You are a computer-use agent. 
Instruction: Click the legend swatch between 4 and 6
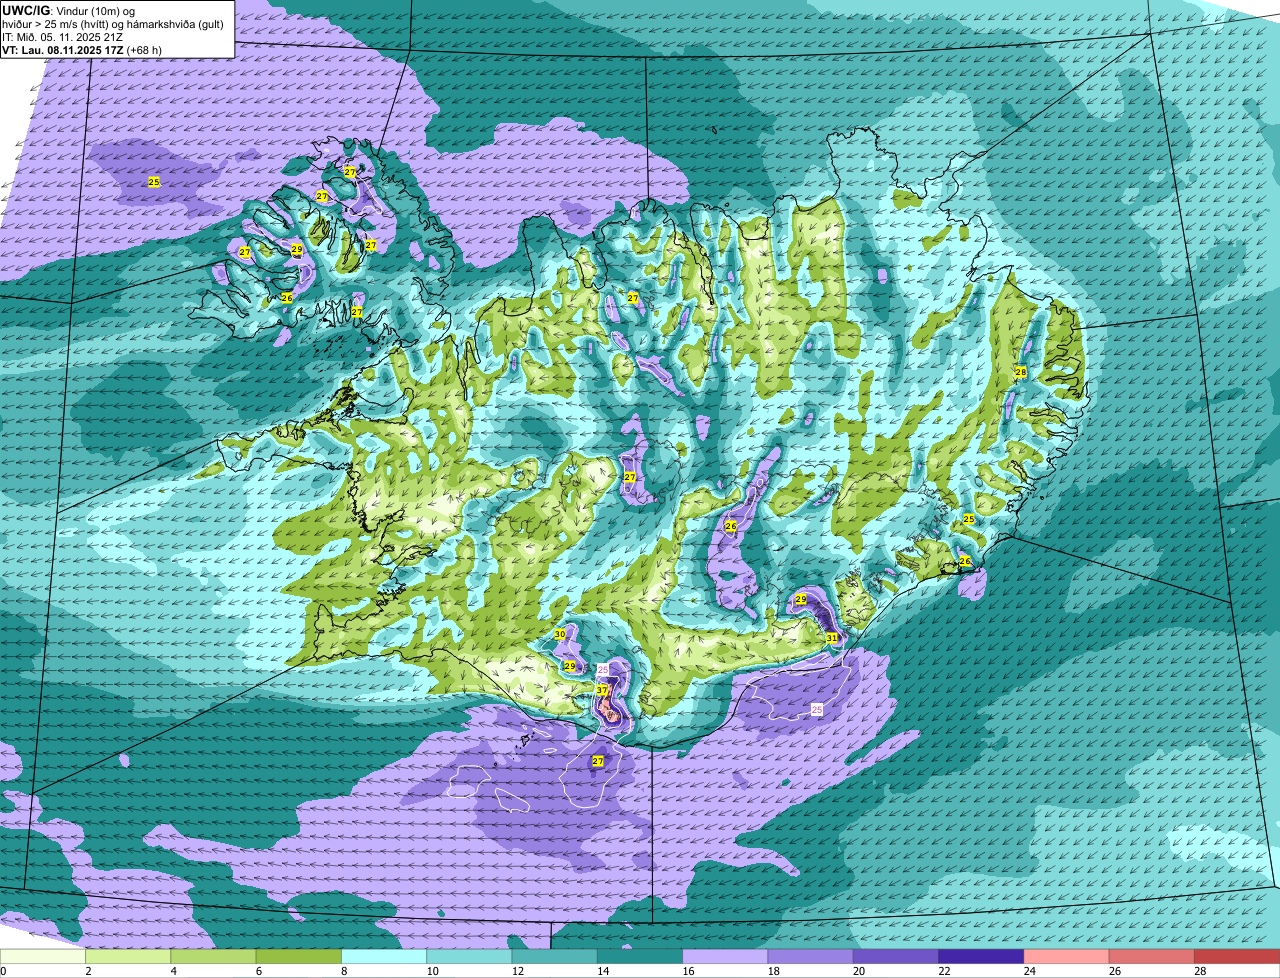[213, 957]
